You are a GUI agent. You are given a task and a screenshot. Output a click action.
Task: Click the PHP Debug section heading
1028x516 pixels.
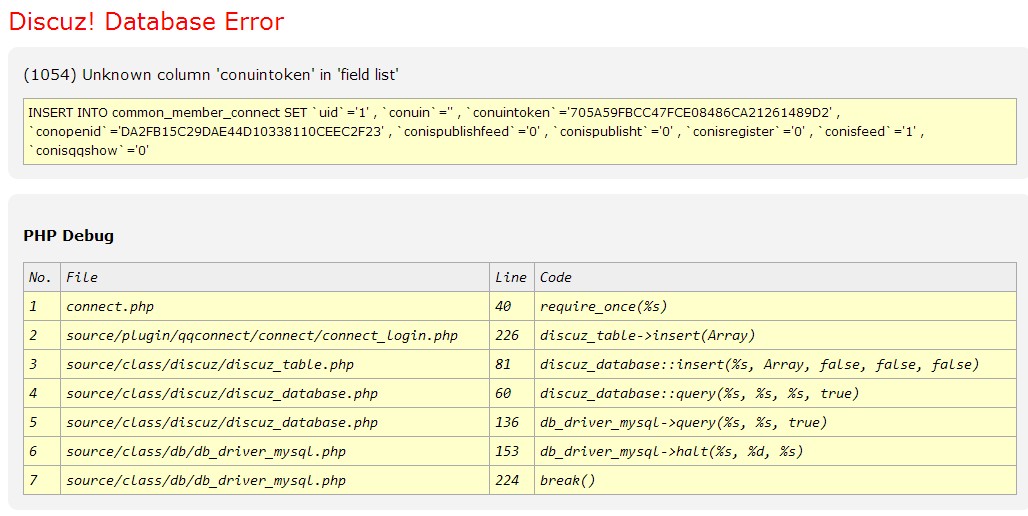pyautogui.click(x=68, y=236)
